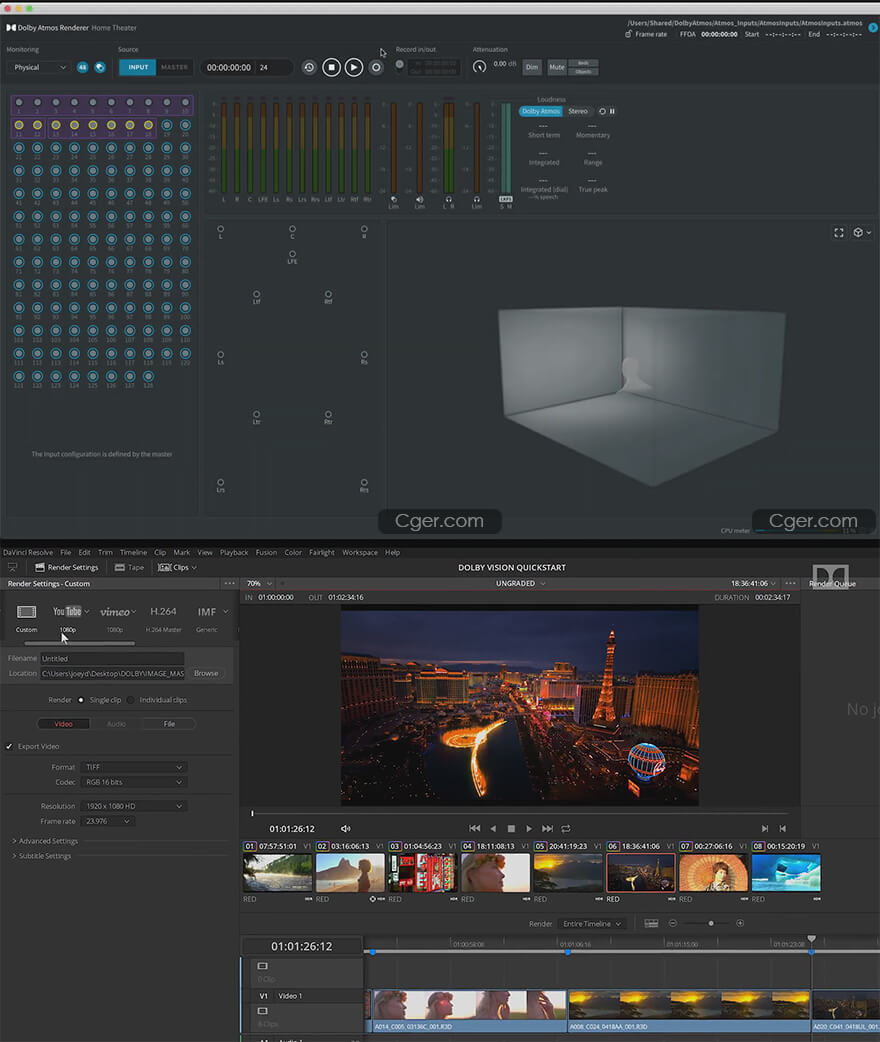Switch loudness to Dolby Atmos
Screen dimensions: 880x1042
tap(540, 111)
